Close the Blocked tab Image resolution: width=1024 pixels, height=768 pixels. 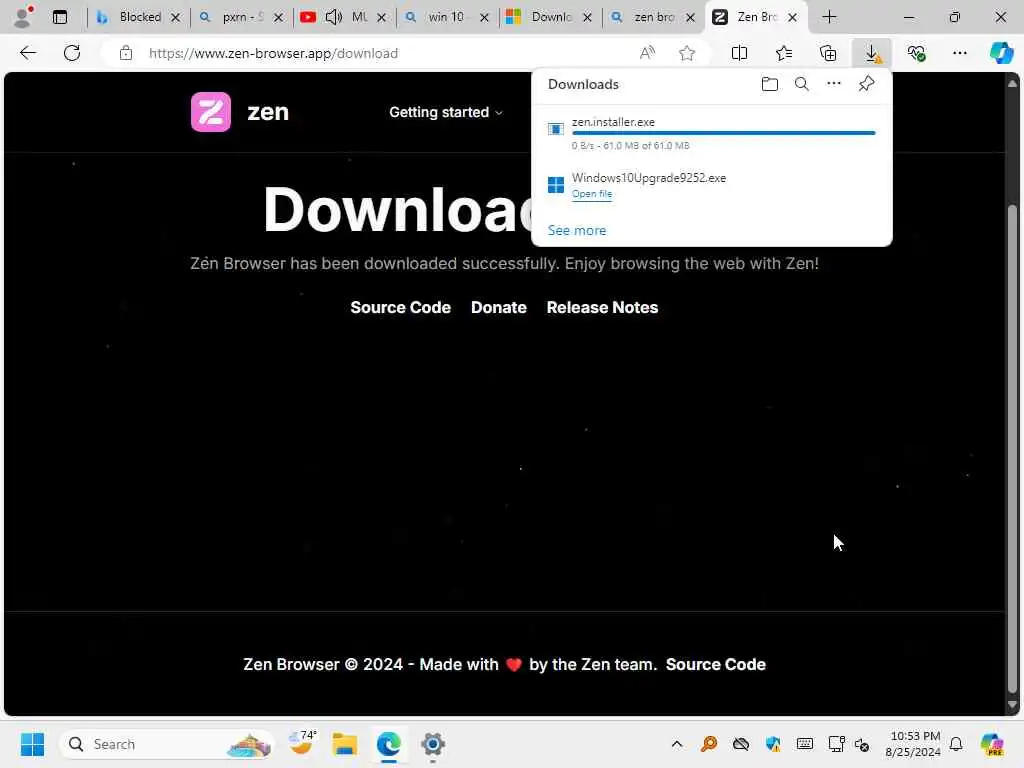175,18
